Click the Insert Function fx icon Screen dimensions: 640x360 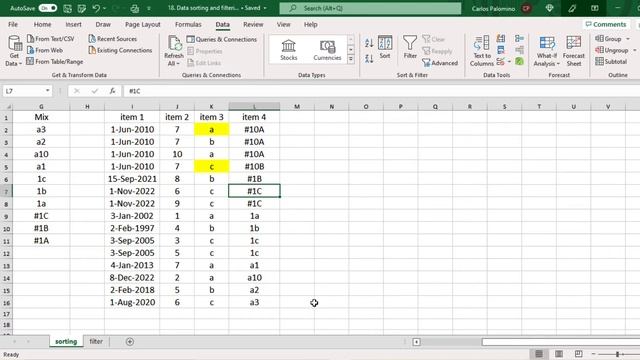tap(112, 91)
